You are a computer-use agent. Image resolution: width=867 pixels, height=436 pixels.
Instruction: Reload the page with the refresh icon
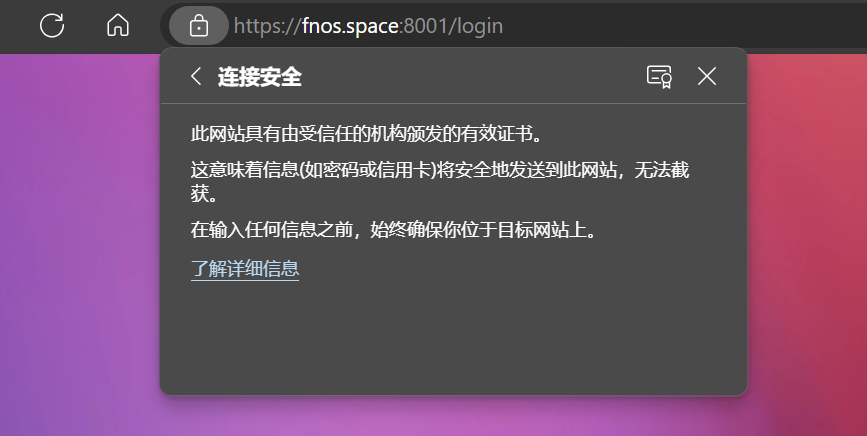pos(52,25)
